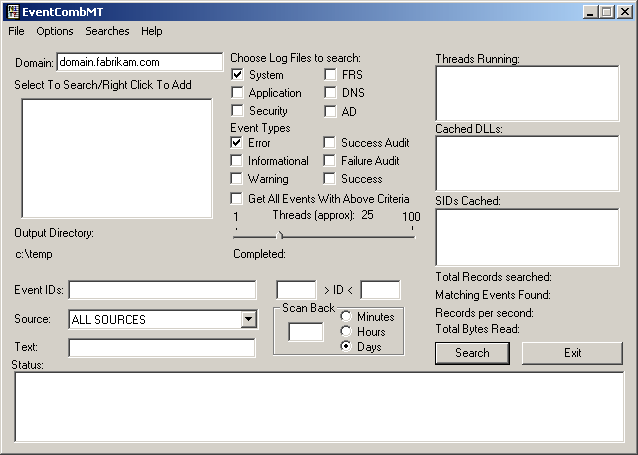Toggle Get All Events With Above Criteria
This screenshot has width=638, height=455.
[238, 199]
